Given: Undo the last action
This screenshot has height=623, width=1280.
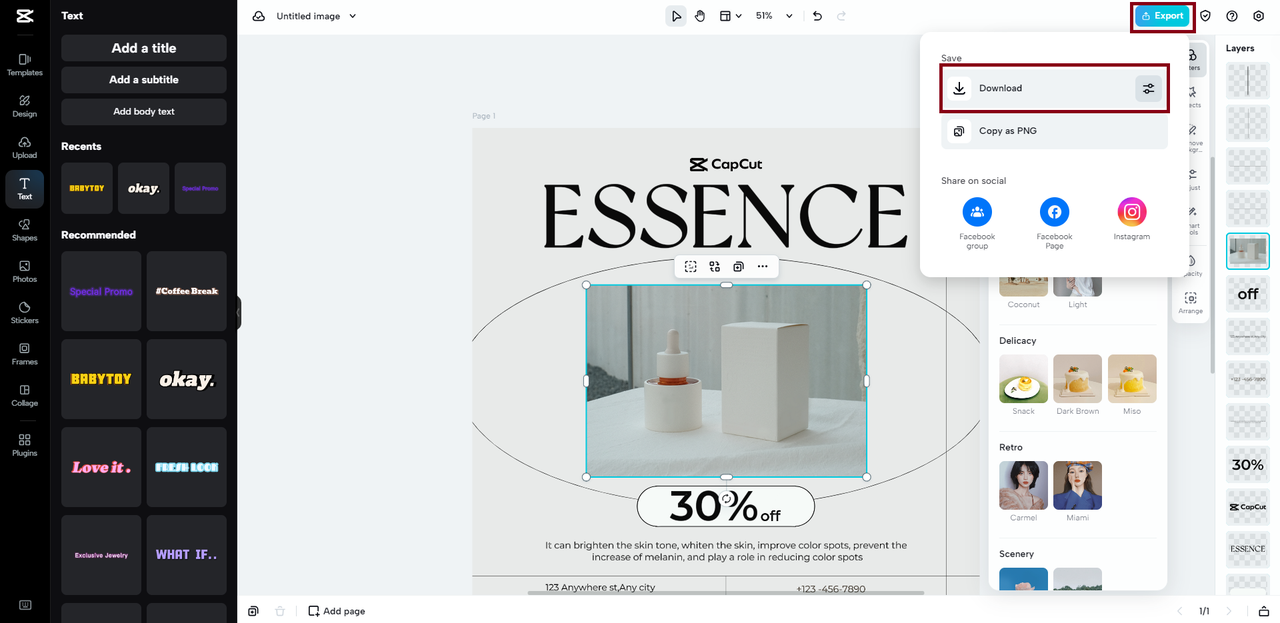Looking at the screenshot, I should click(817, 16).
